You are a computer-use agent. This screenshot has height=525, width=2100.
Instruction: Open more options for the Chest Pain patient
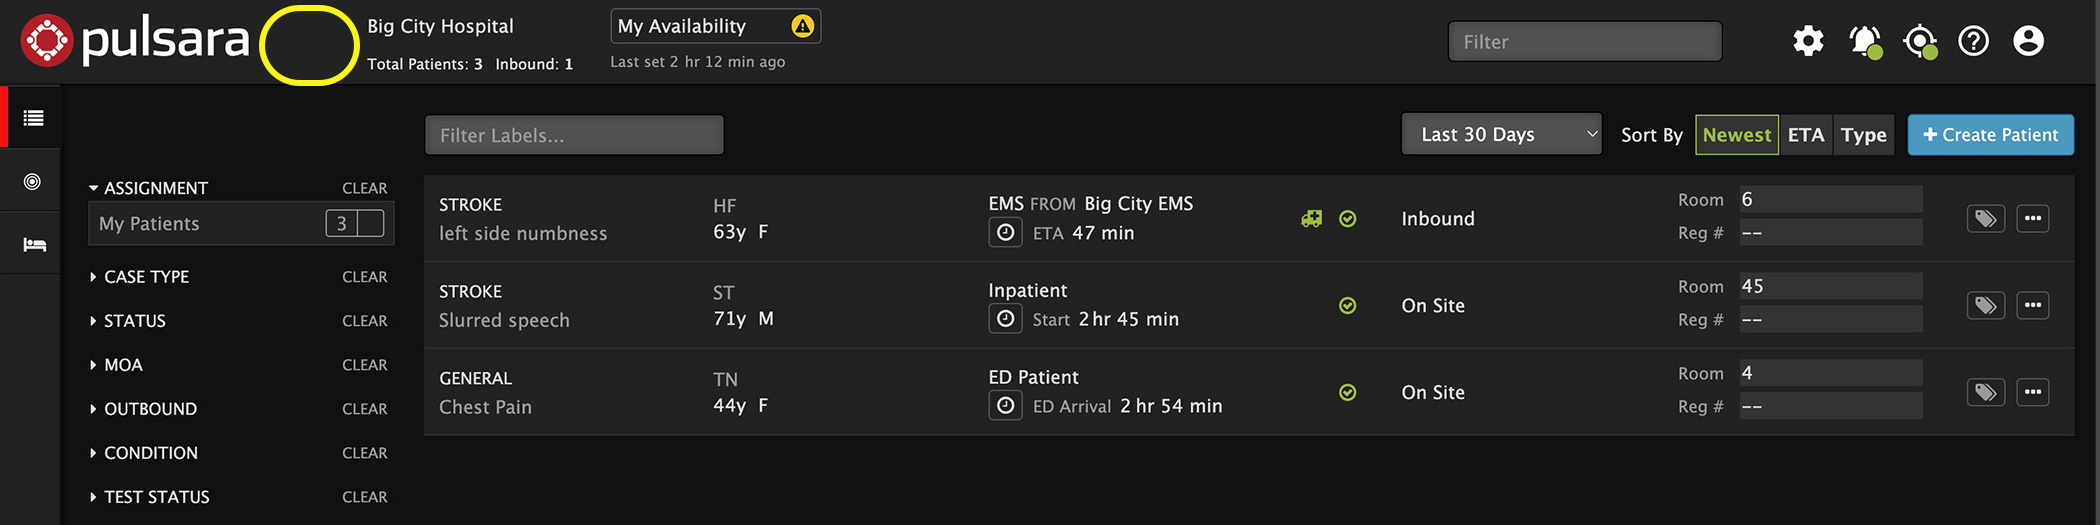pos(2032,392)
